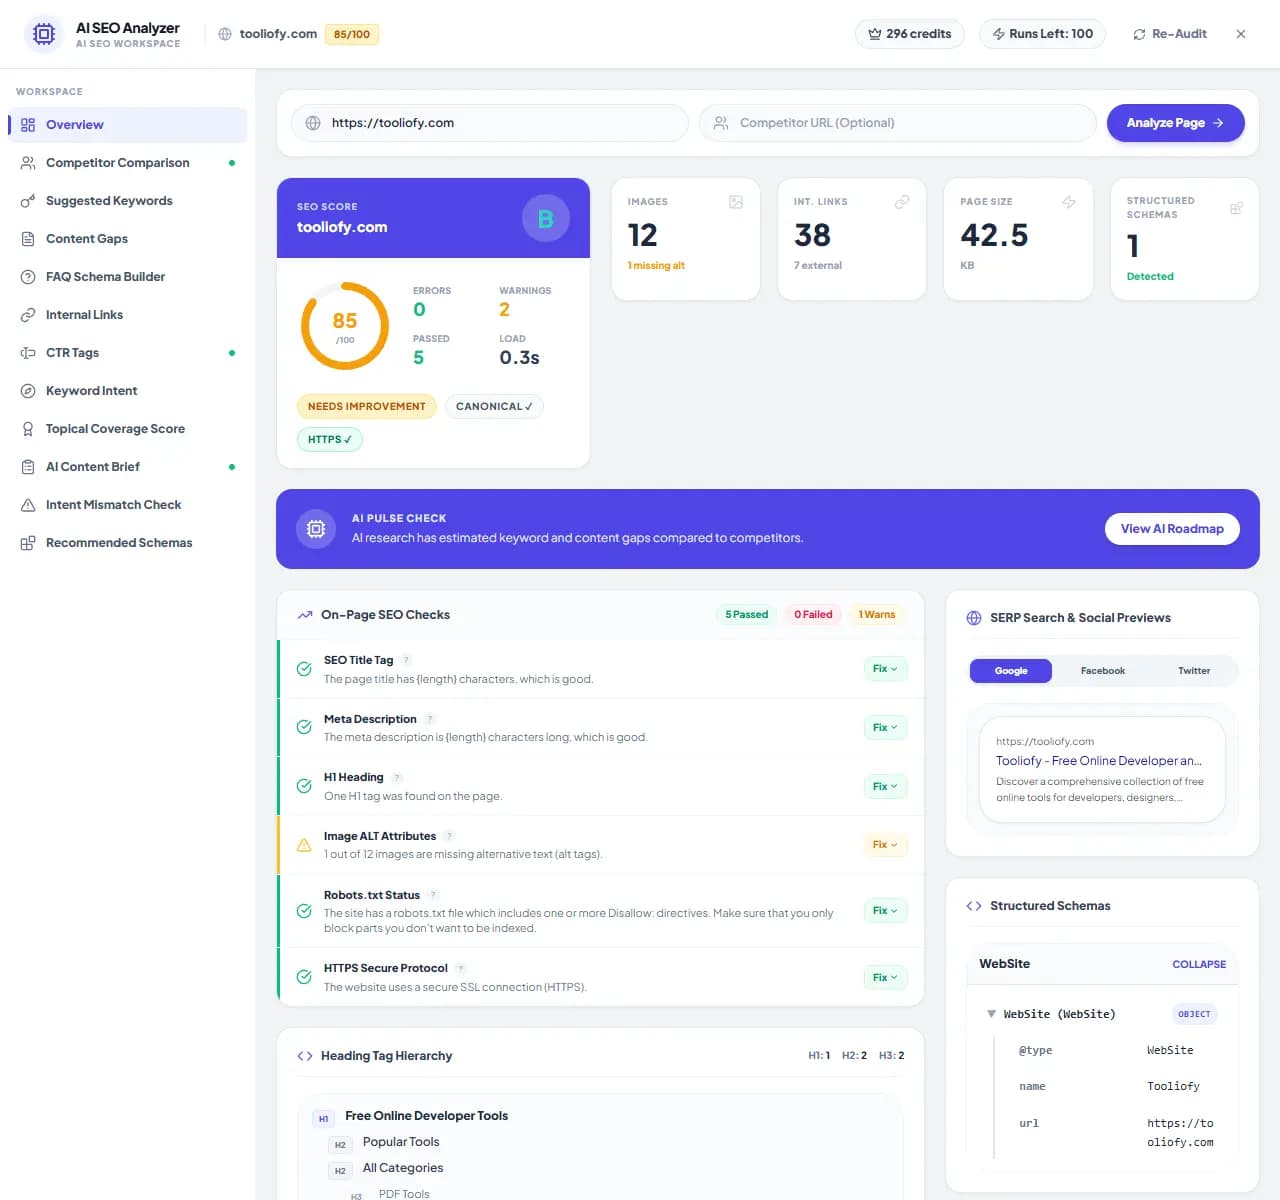The image size is (1280, 1200).
Task: Click the Topical Coverage Score badge icon
Action: (x=28, y=429)
